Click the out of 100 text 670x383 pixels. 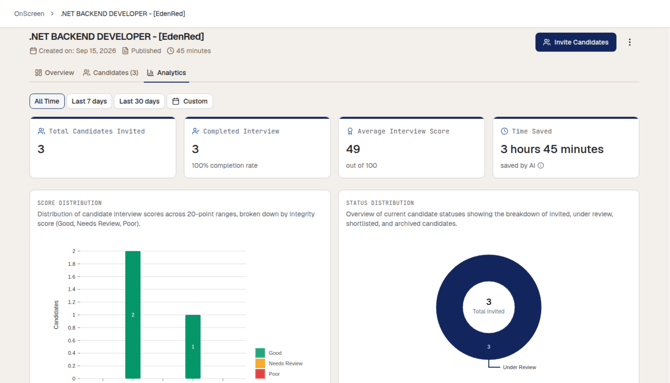pyautogui.click(x=361, y=166)
